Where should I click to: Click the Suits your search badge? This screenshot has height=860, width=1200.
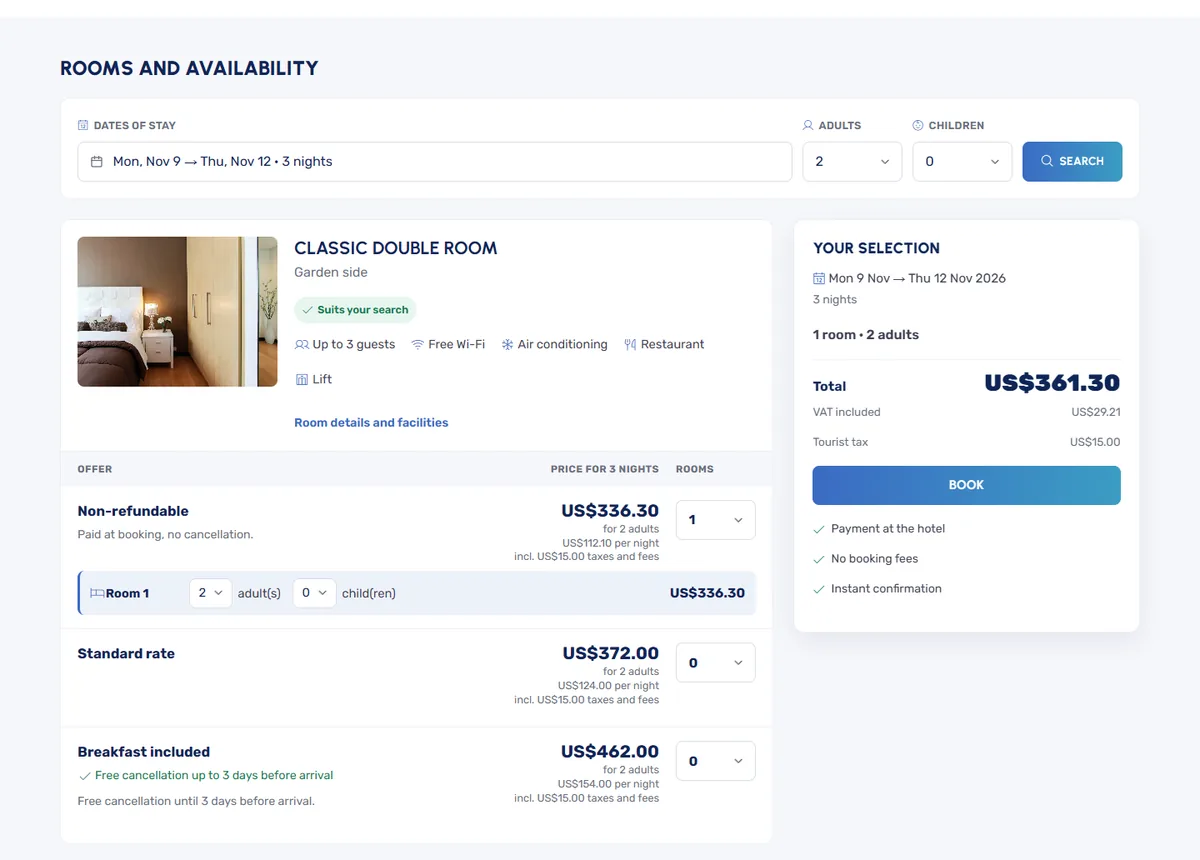pos(355,310)
